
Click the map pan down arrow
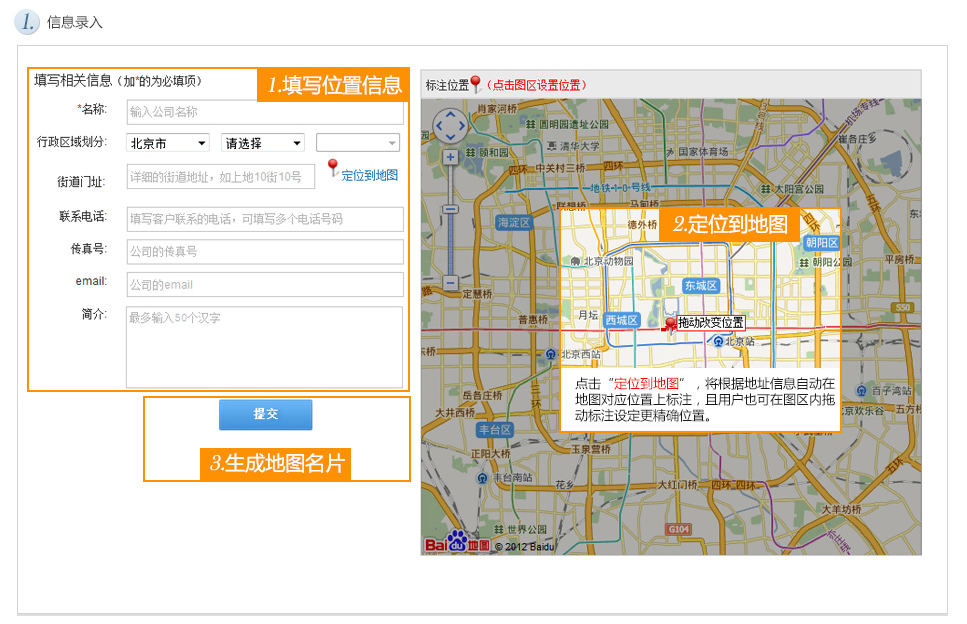tap(450, 137)
